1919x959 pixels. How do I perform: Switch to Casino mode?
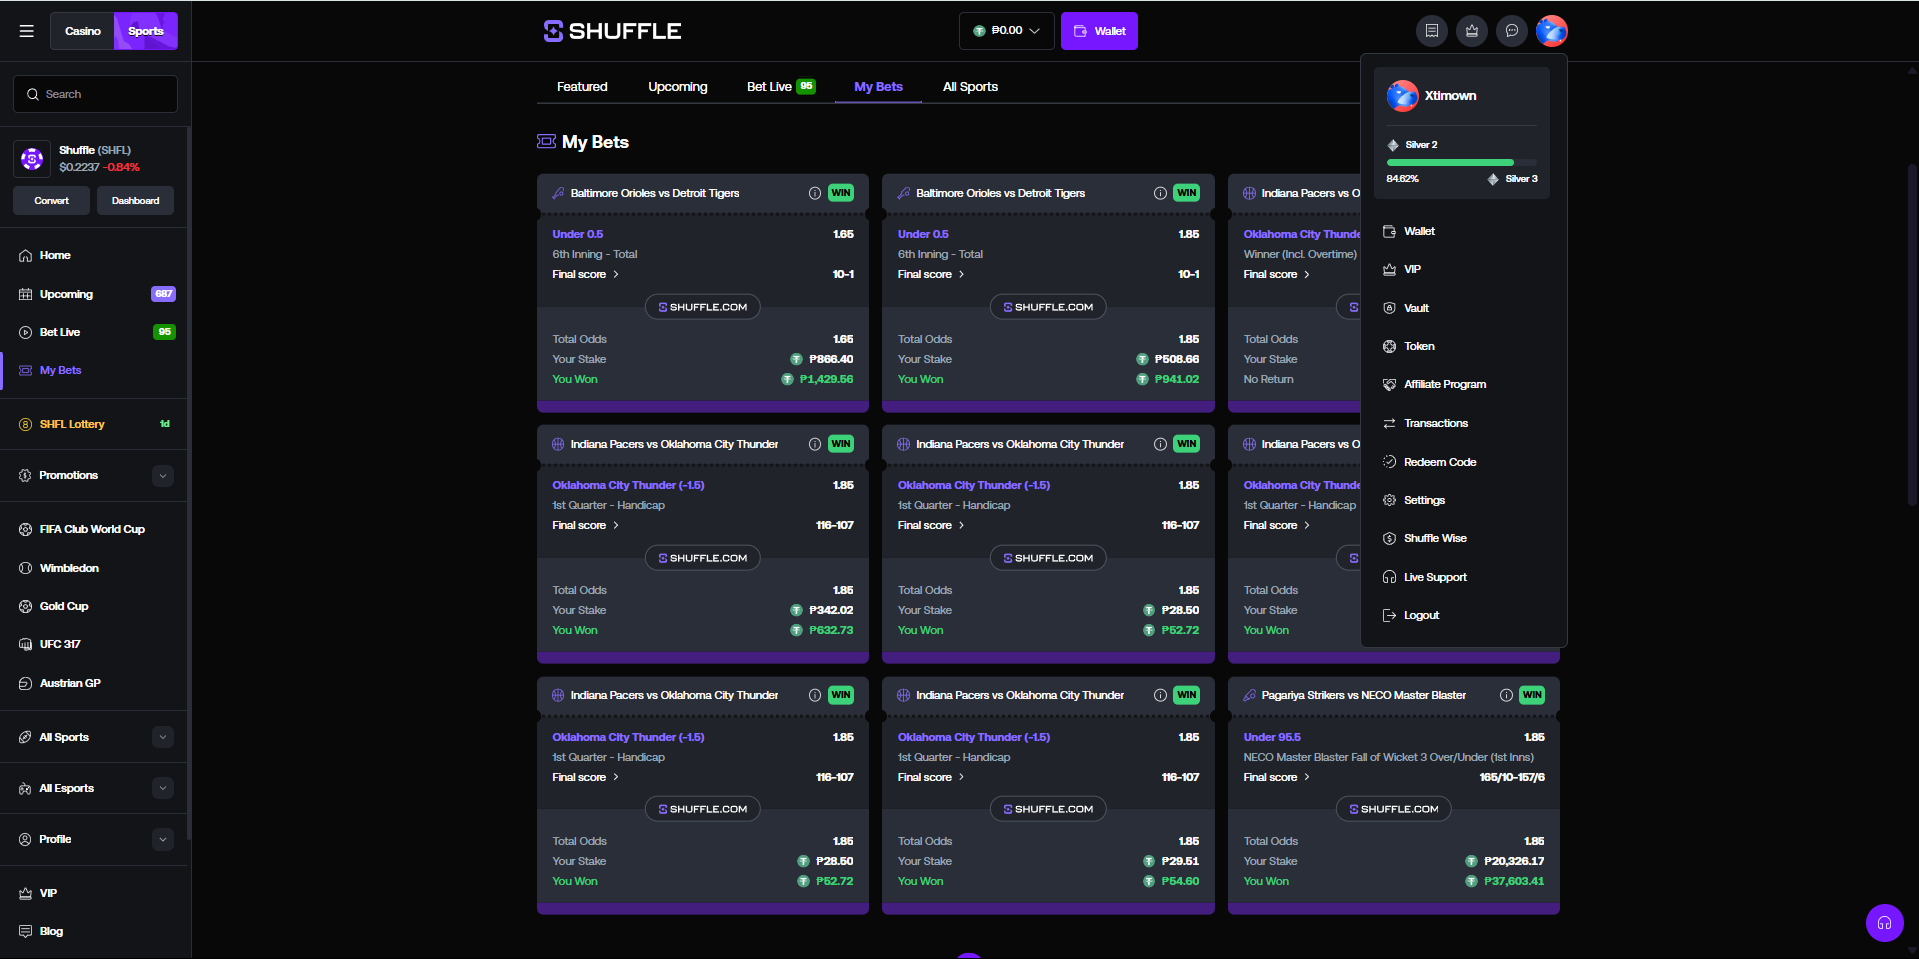click(83, 31)
